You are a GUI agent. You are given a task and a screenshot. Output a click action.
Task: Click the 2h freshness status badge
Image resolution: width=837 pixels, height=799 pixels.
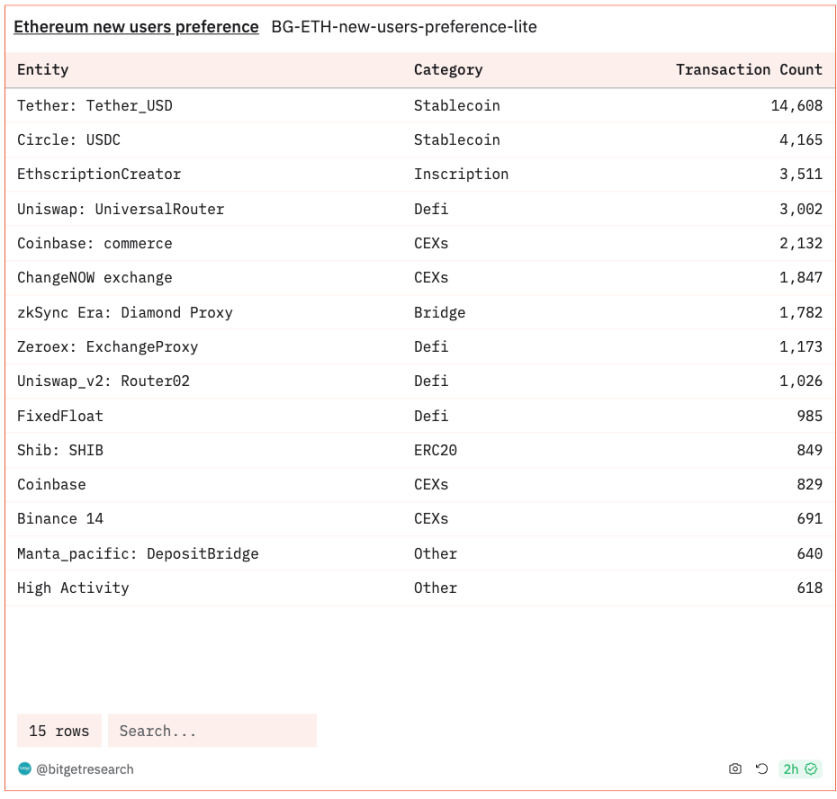799,769
